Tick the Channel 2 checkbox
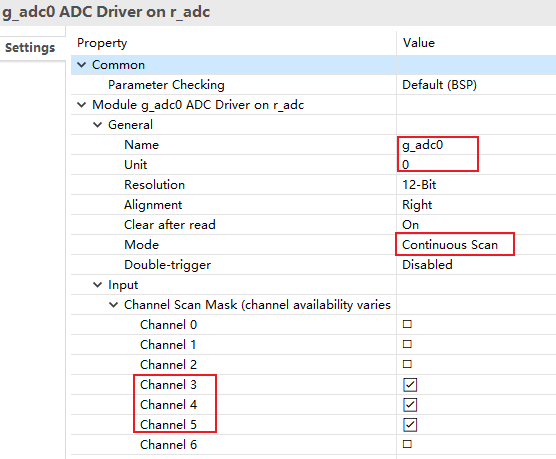This screenshot has height=459, width=556. 407,364
